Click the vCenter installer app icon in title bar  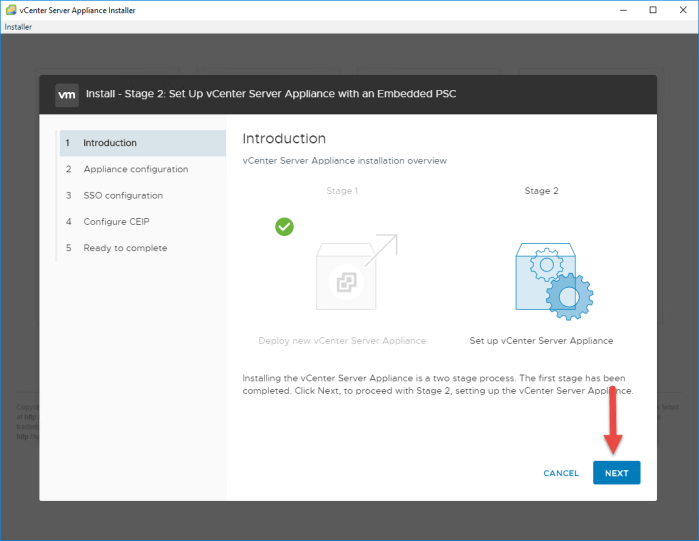click(x=10, y=10)
